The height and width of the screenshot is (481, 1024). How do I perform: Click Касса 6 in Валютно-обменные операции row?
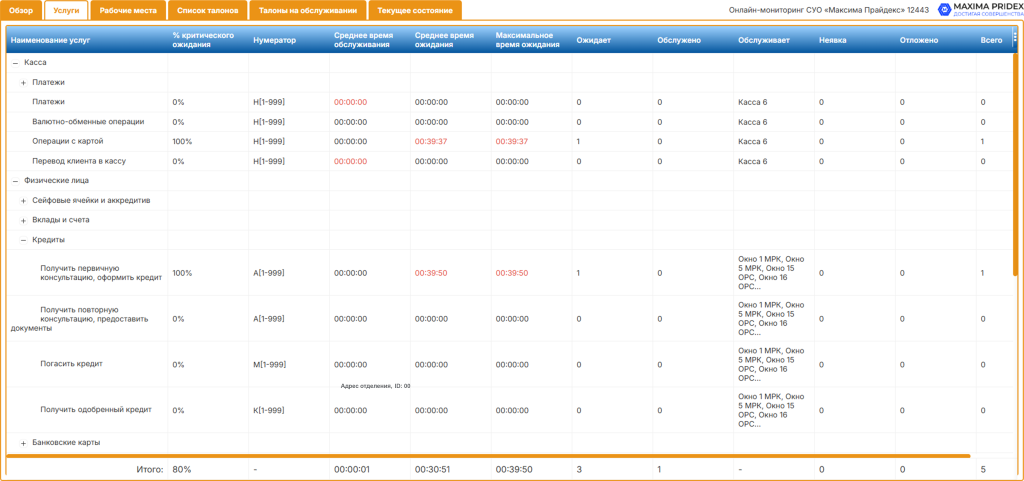coord(753,122)
